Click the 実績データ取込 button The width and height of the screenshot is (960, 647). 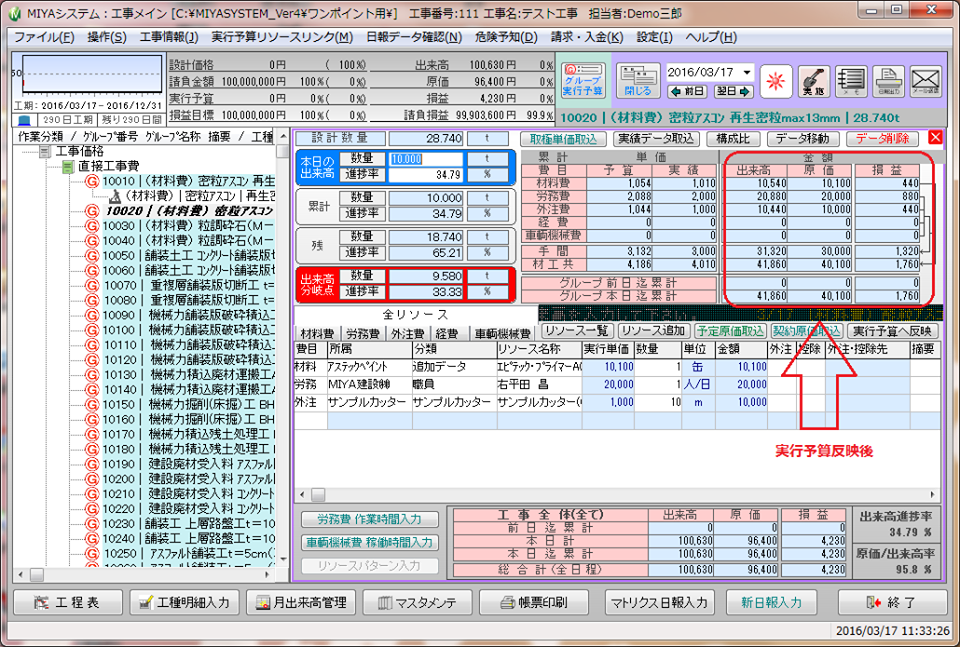point(656,139)
